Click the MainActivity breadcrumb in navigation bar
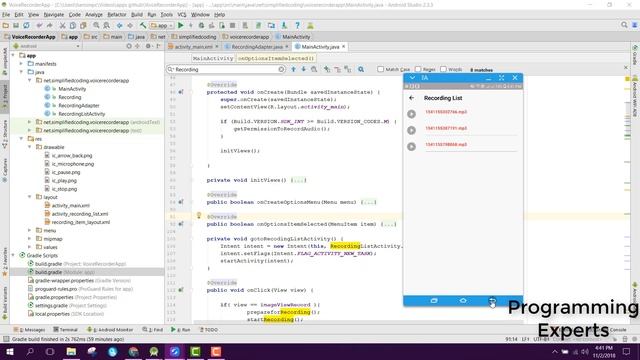The height and width of the screenshot is (360, 640). (293, 37)
